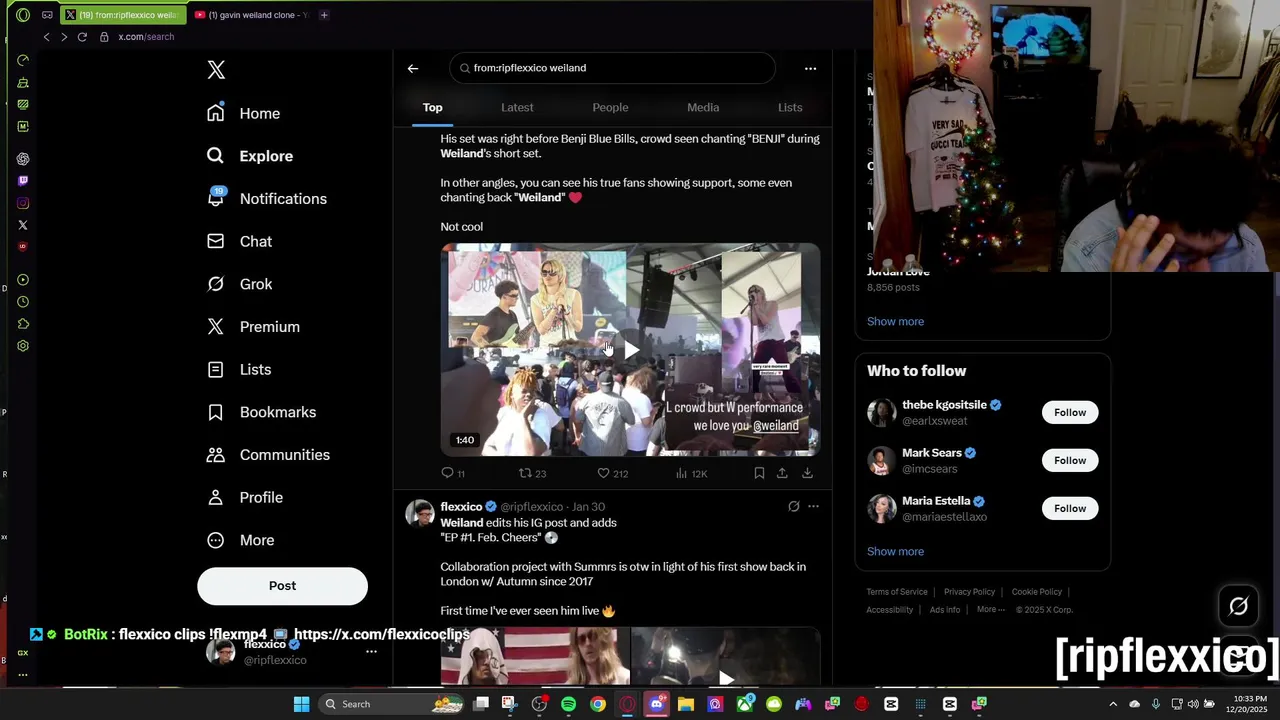Open ChatGPT in the Opera sidebar
The image size is (1280, 720).
(x=23, y=159)
